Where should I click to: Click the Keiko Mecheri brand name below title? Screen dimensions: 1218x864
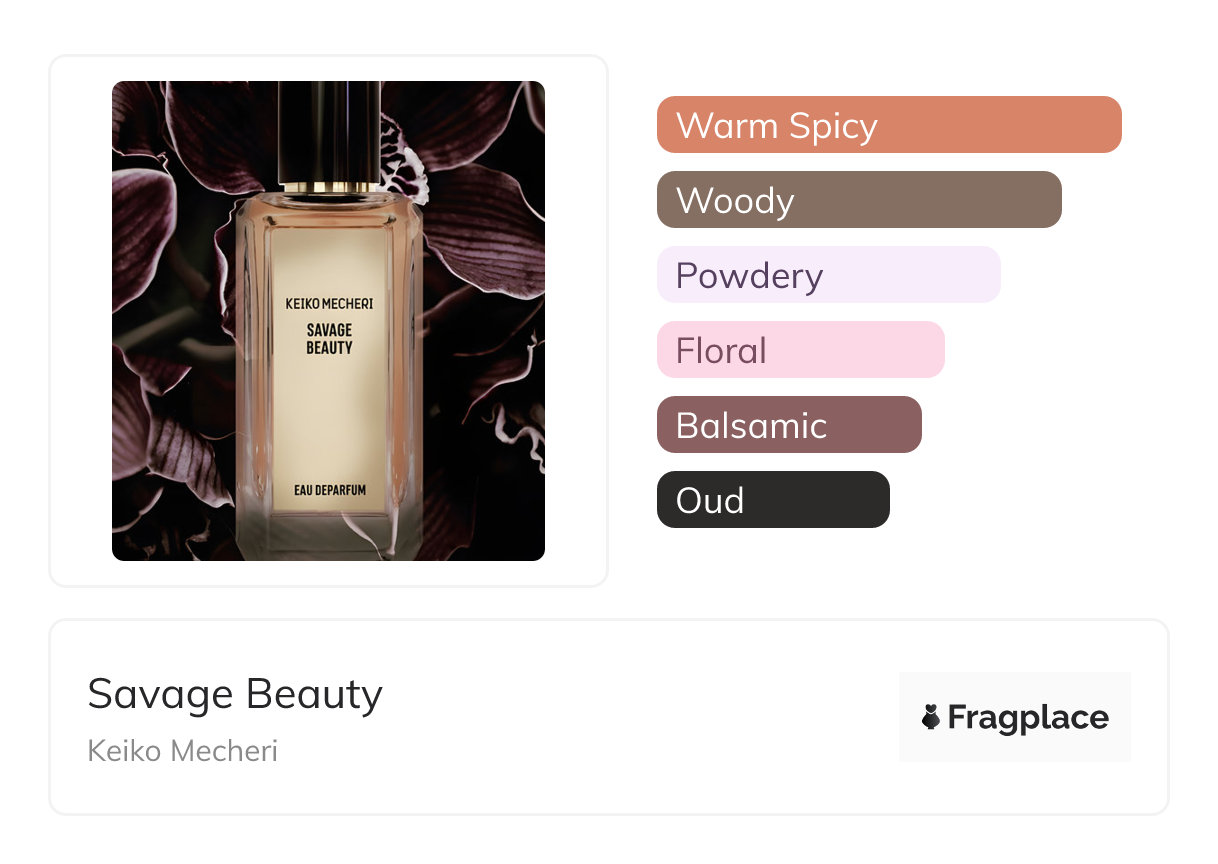point(182,750)
